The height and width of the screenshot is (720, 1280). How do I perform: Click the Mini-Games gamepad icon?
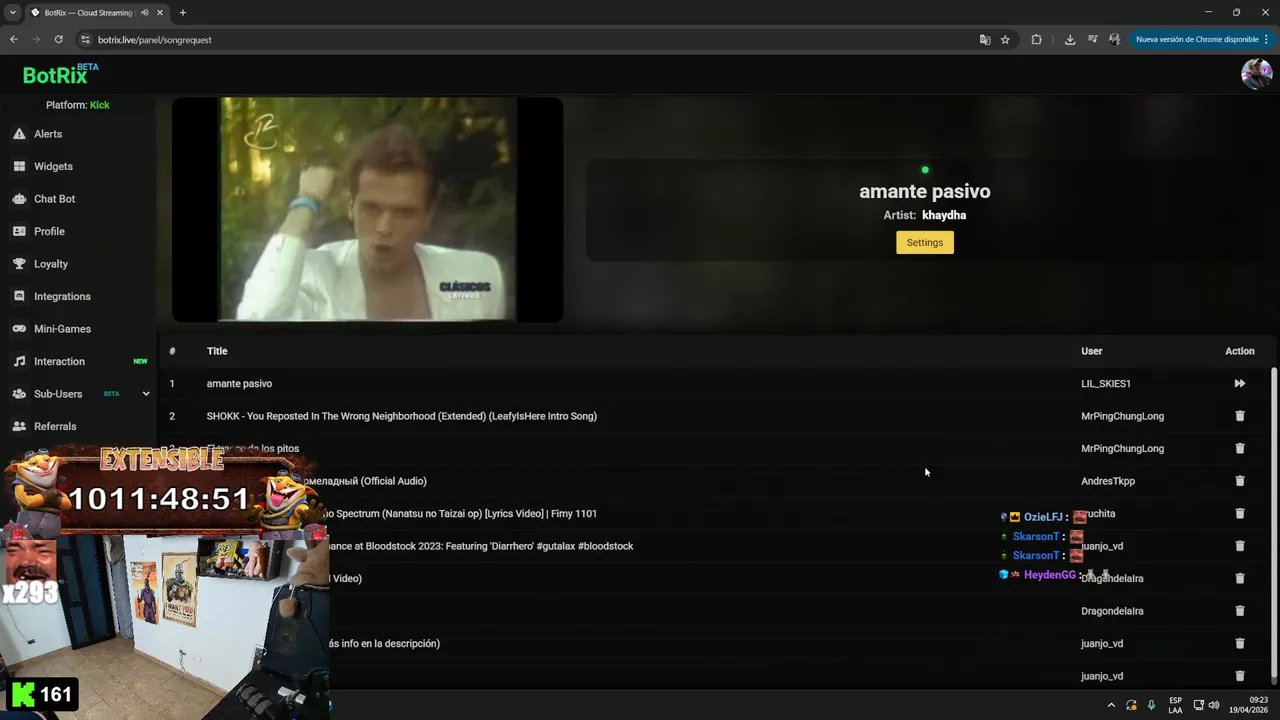(x=19, y=329)
